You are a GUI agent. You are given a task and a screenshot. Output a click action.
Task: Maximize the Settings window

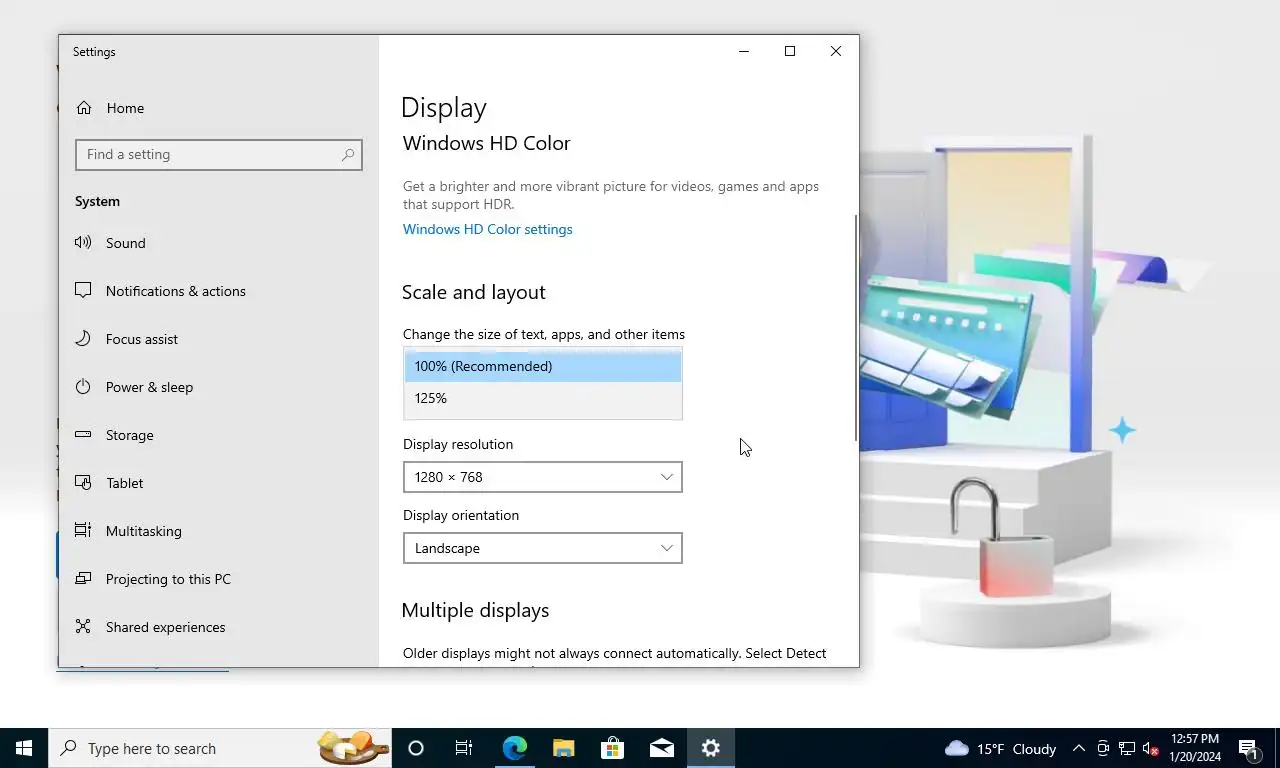790,51
